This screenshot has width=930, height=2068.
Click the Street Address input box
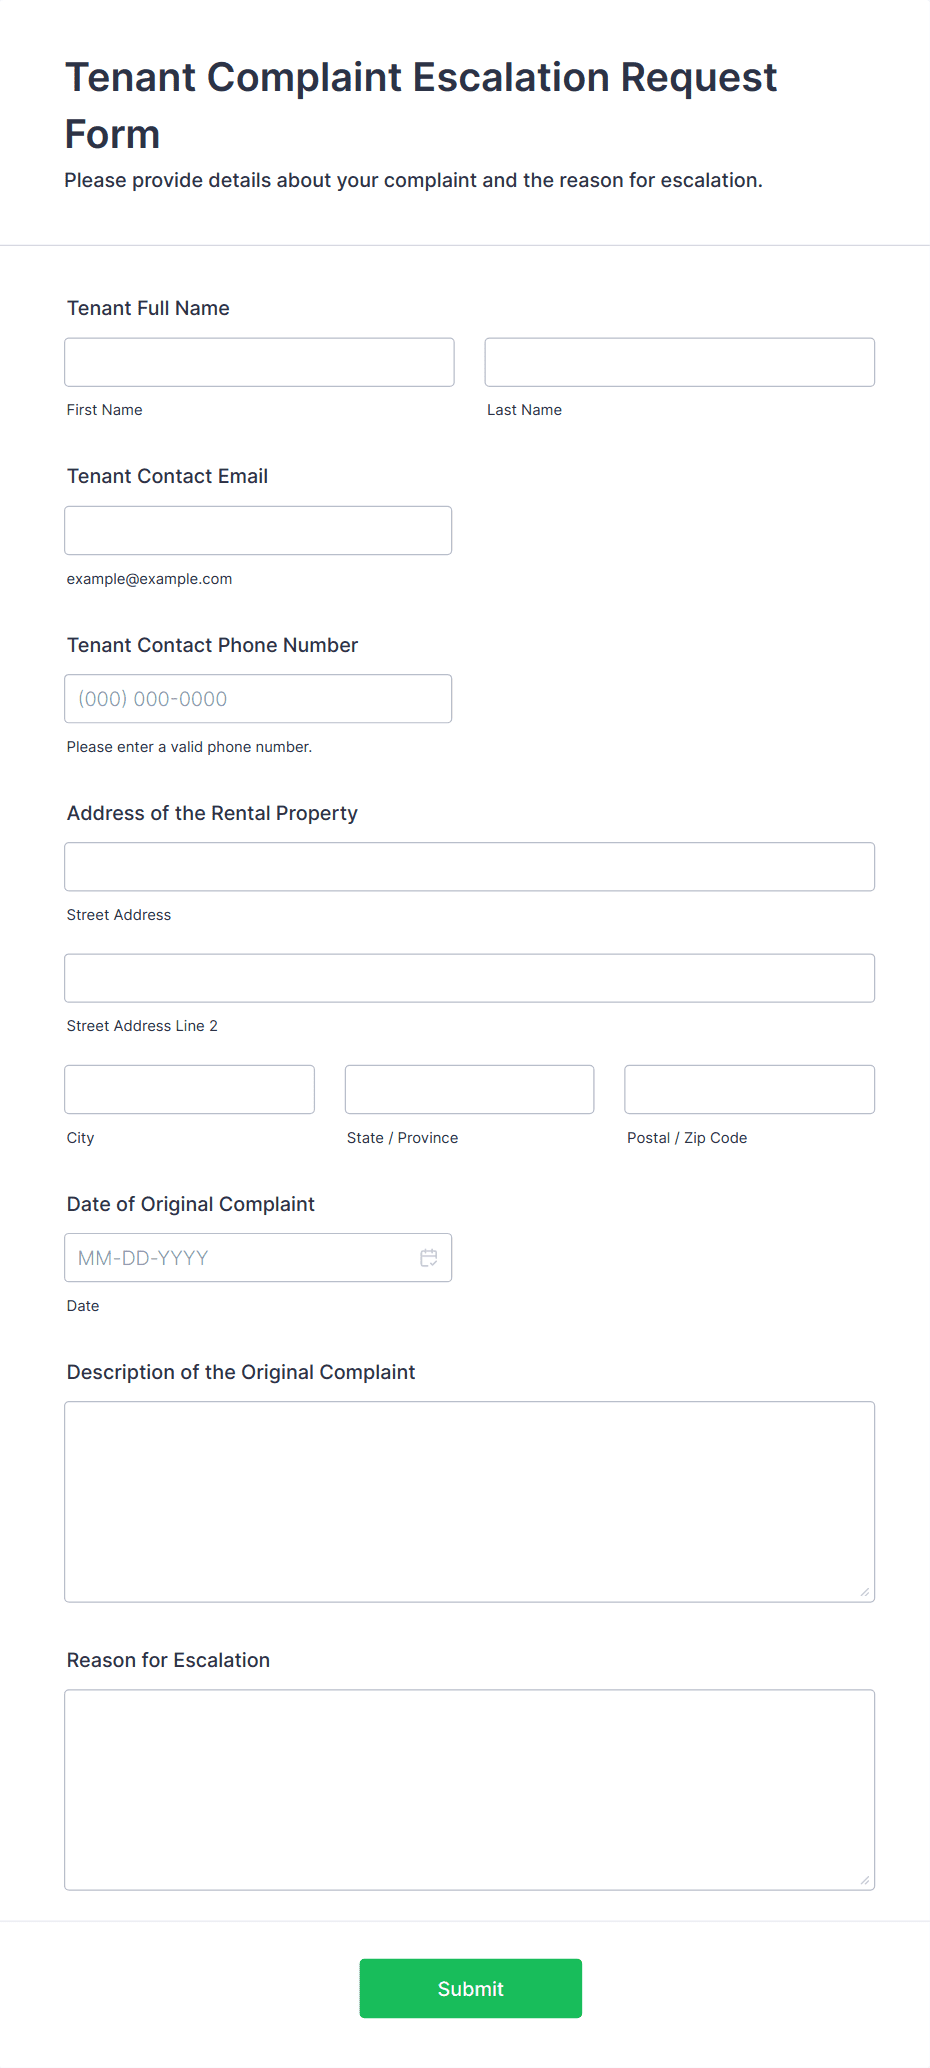pos(470,867)
